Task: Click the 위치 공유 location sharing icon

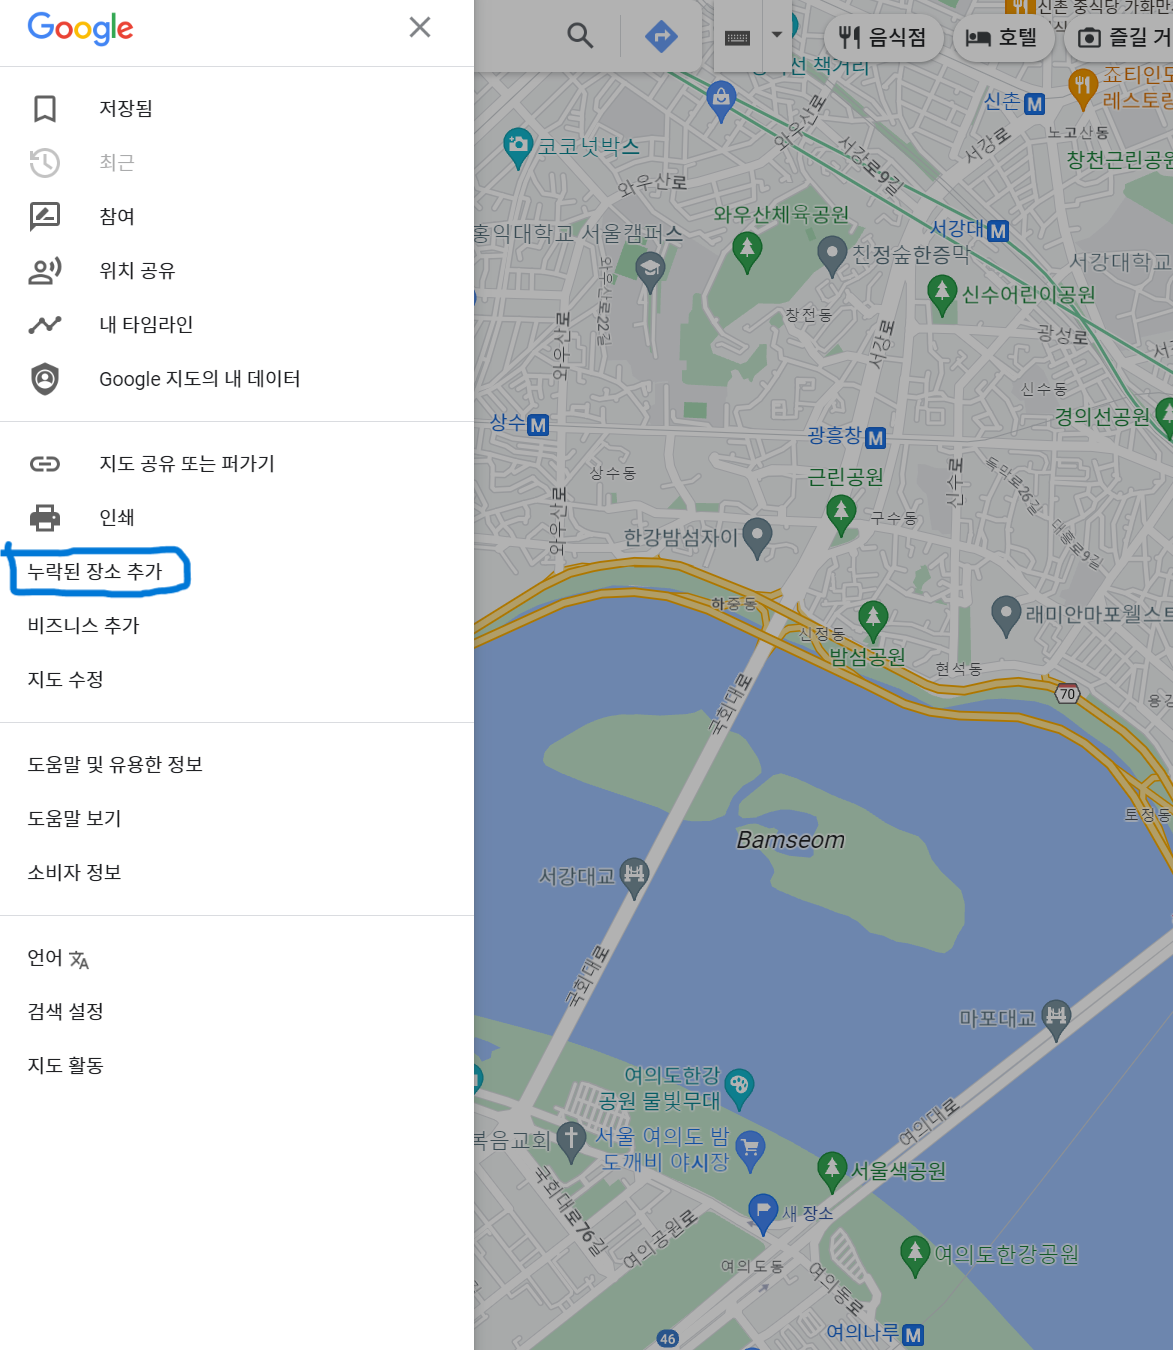Action: tap(44, 270)
